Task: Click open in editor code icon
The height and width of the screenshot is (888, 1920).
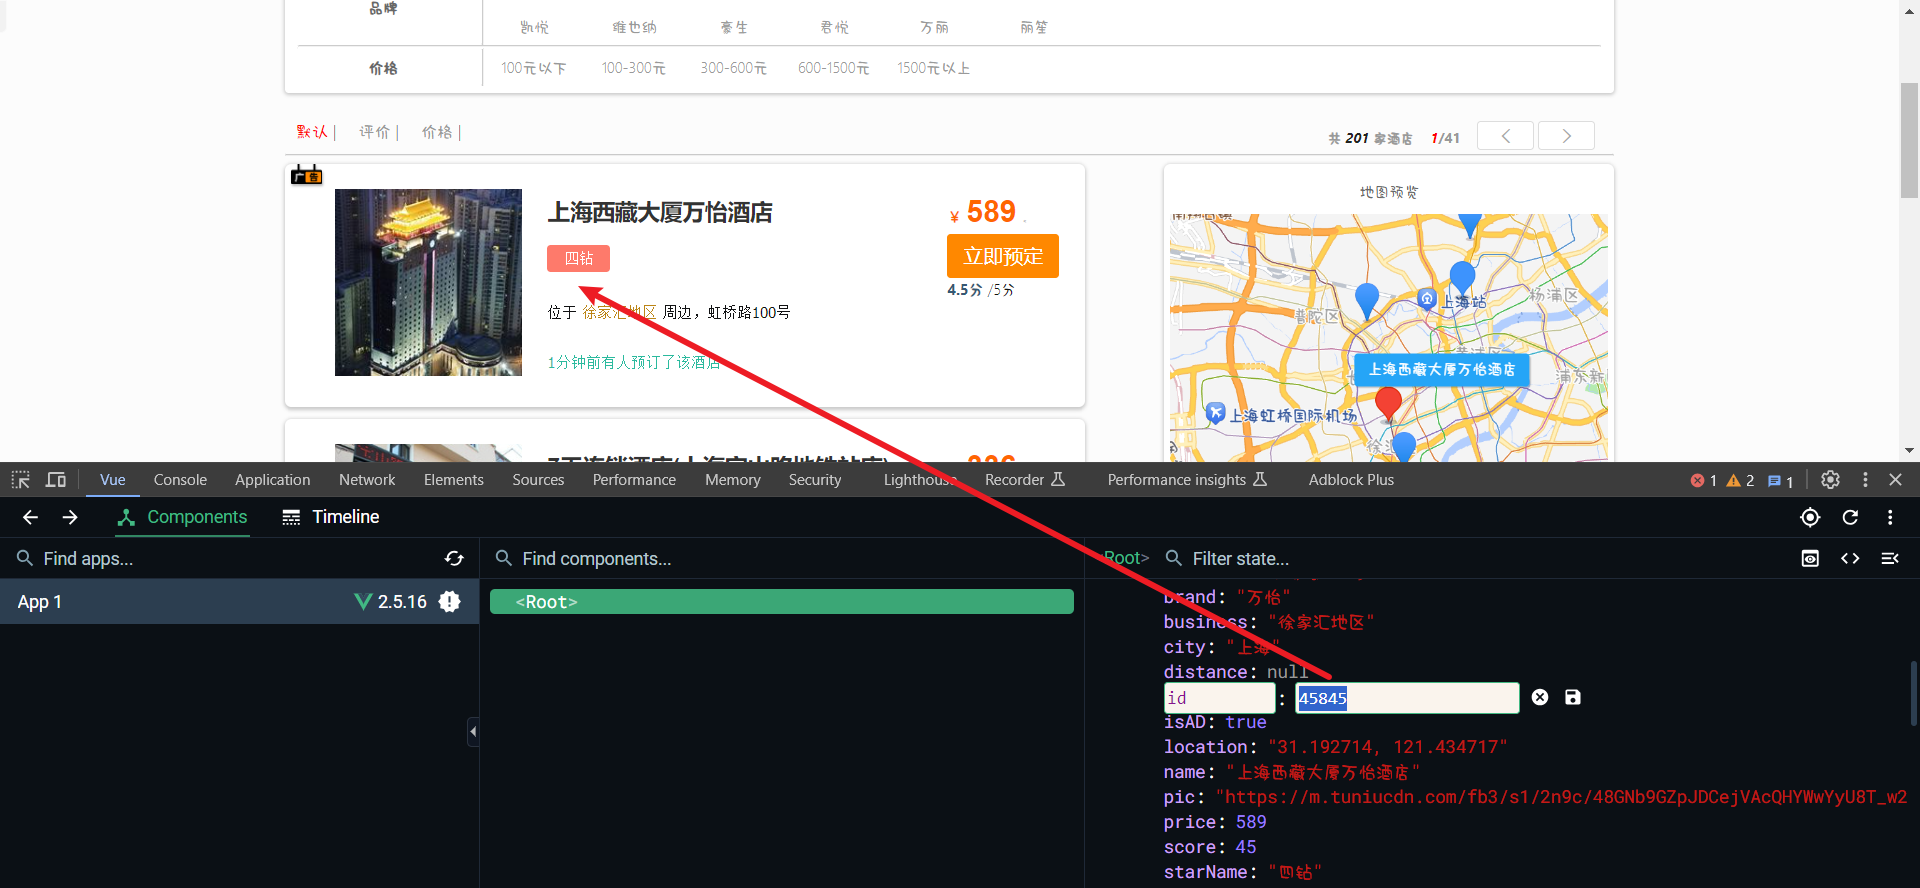Action: tap(1850, 558)
